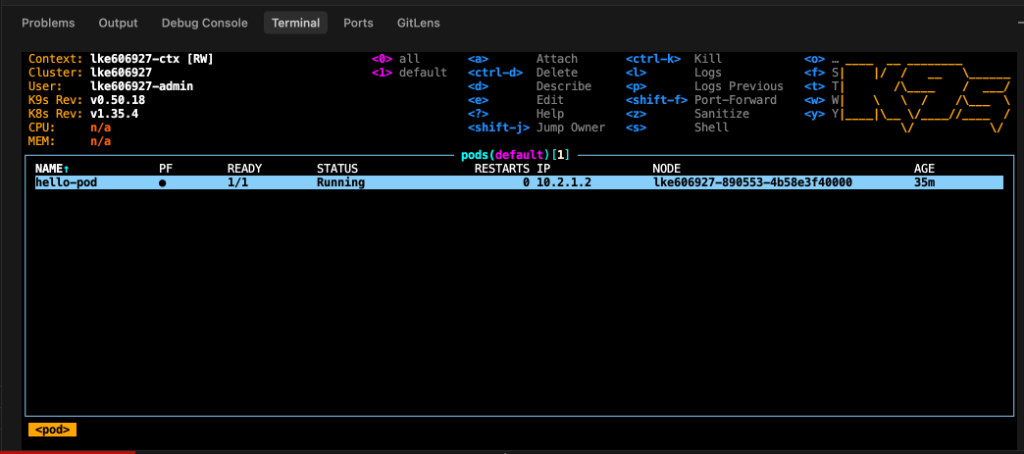Click the <ctrl-d> Delete hint
The height and width of the screenshot is (454, 1024).
pos(523,73)
